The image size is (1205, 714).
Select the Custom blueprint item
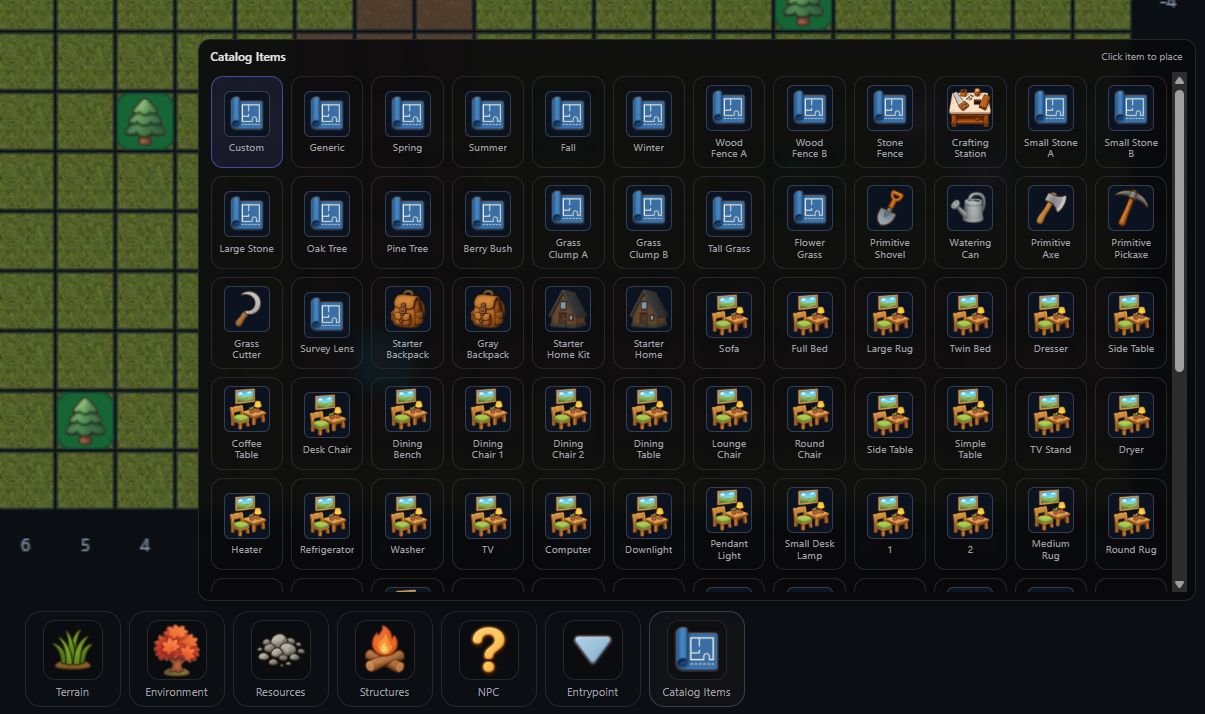[246, 122]
